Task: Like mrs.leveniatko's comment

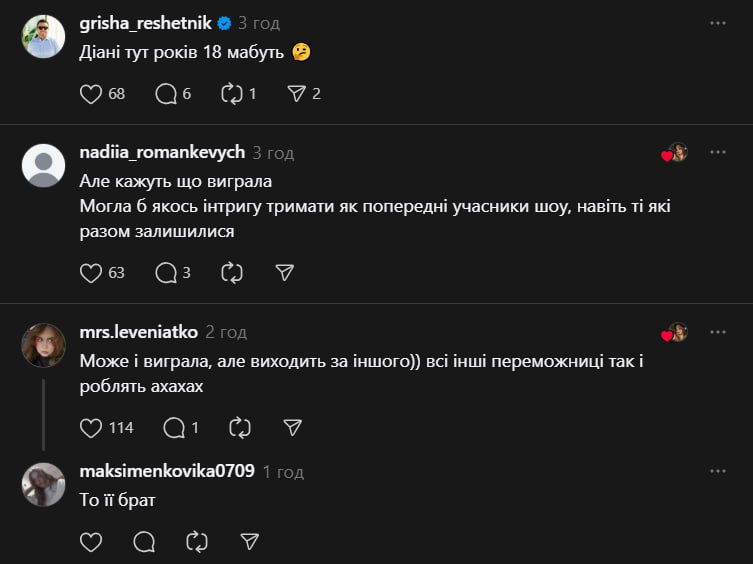Action: pos(91,428)
